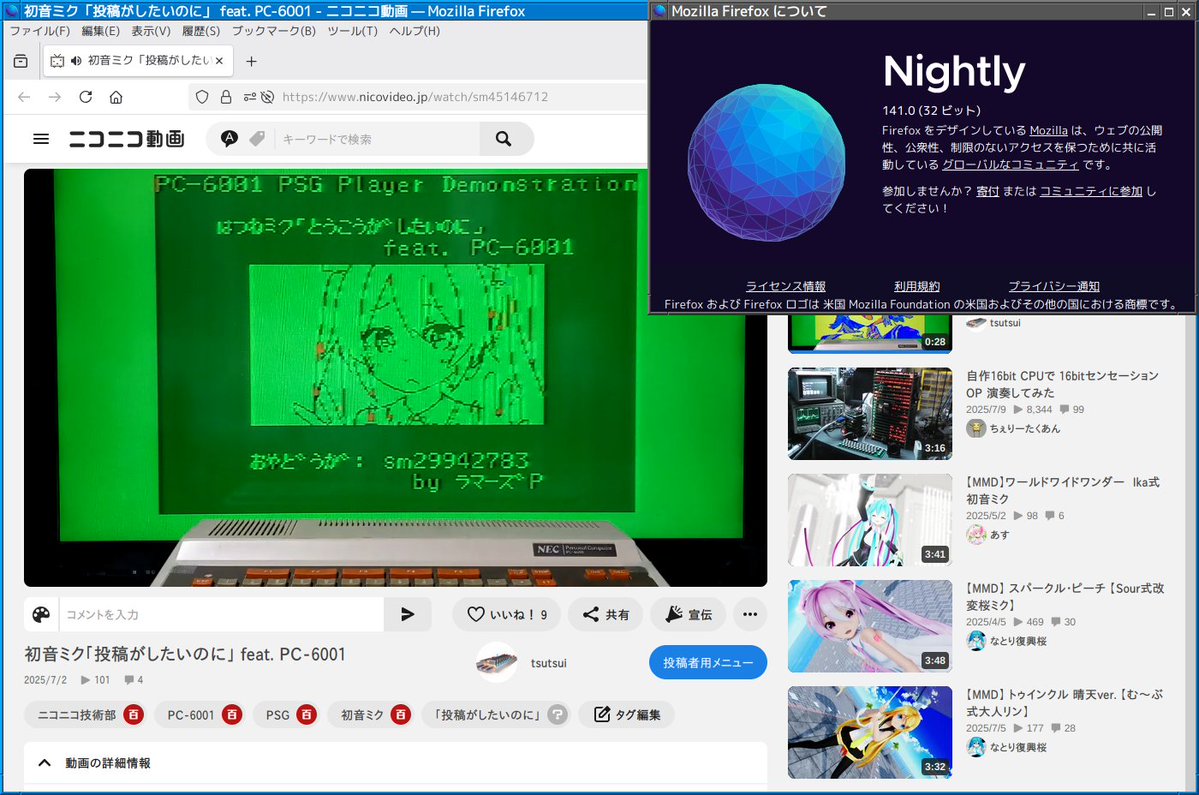Open the 「投稿がしたいのに」 tag
The width and height of the screenshot is (1199, 795).
(488, 716)
